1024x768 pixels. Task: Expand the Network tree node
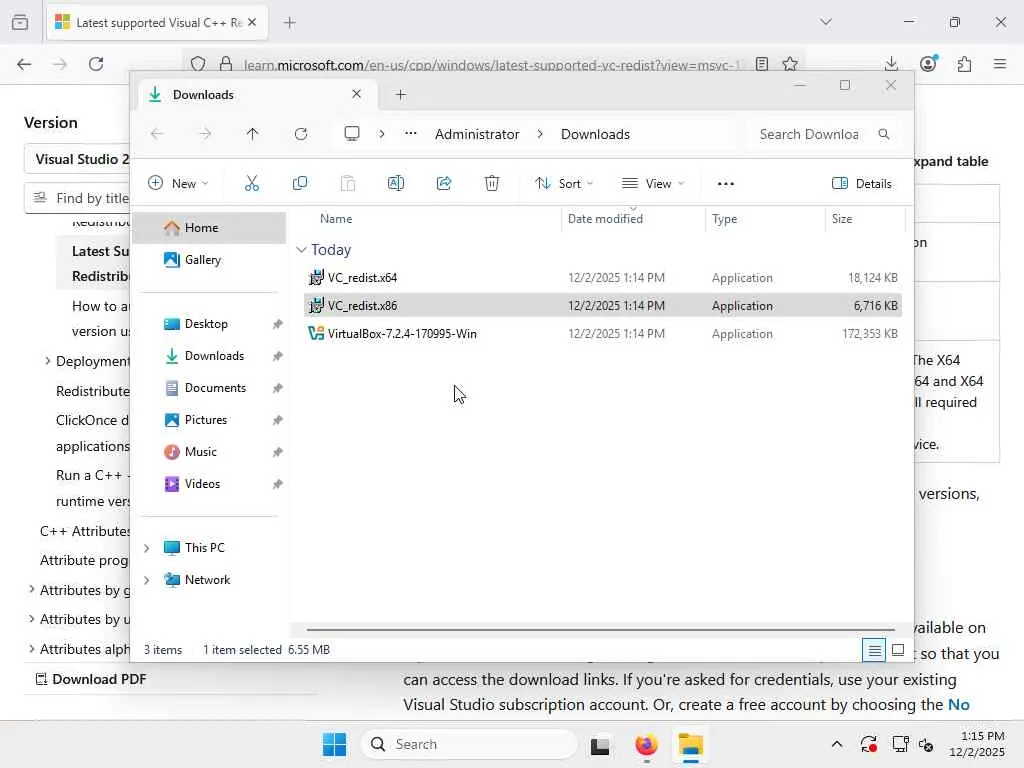pos(147,580)
